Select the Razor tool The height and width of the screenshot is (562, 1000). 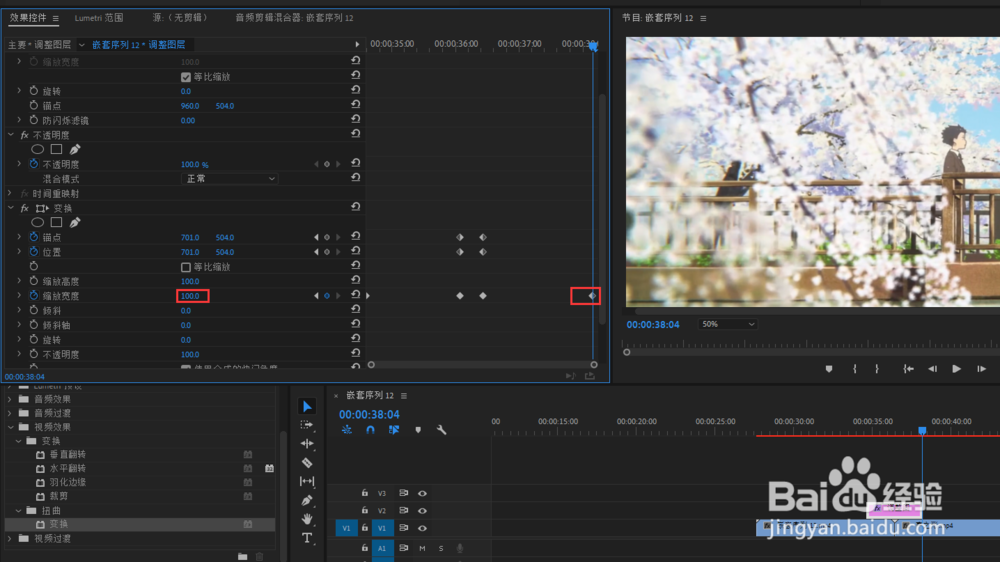tap(307, 462)
